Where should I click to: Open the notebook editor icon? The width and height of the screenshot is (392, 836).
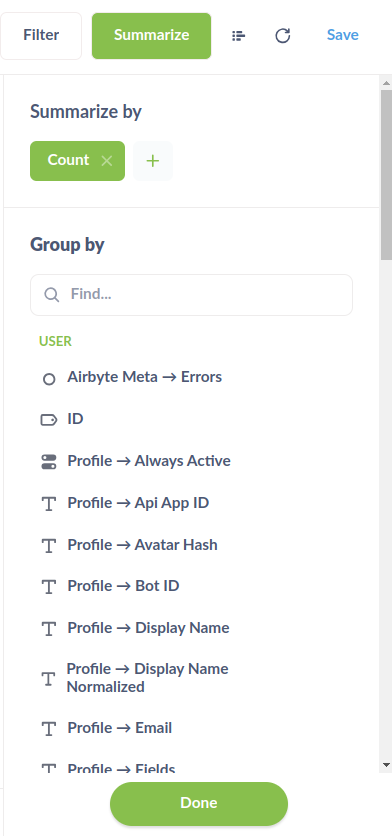[238, 36]
